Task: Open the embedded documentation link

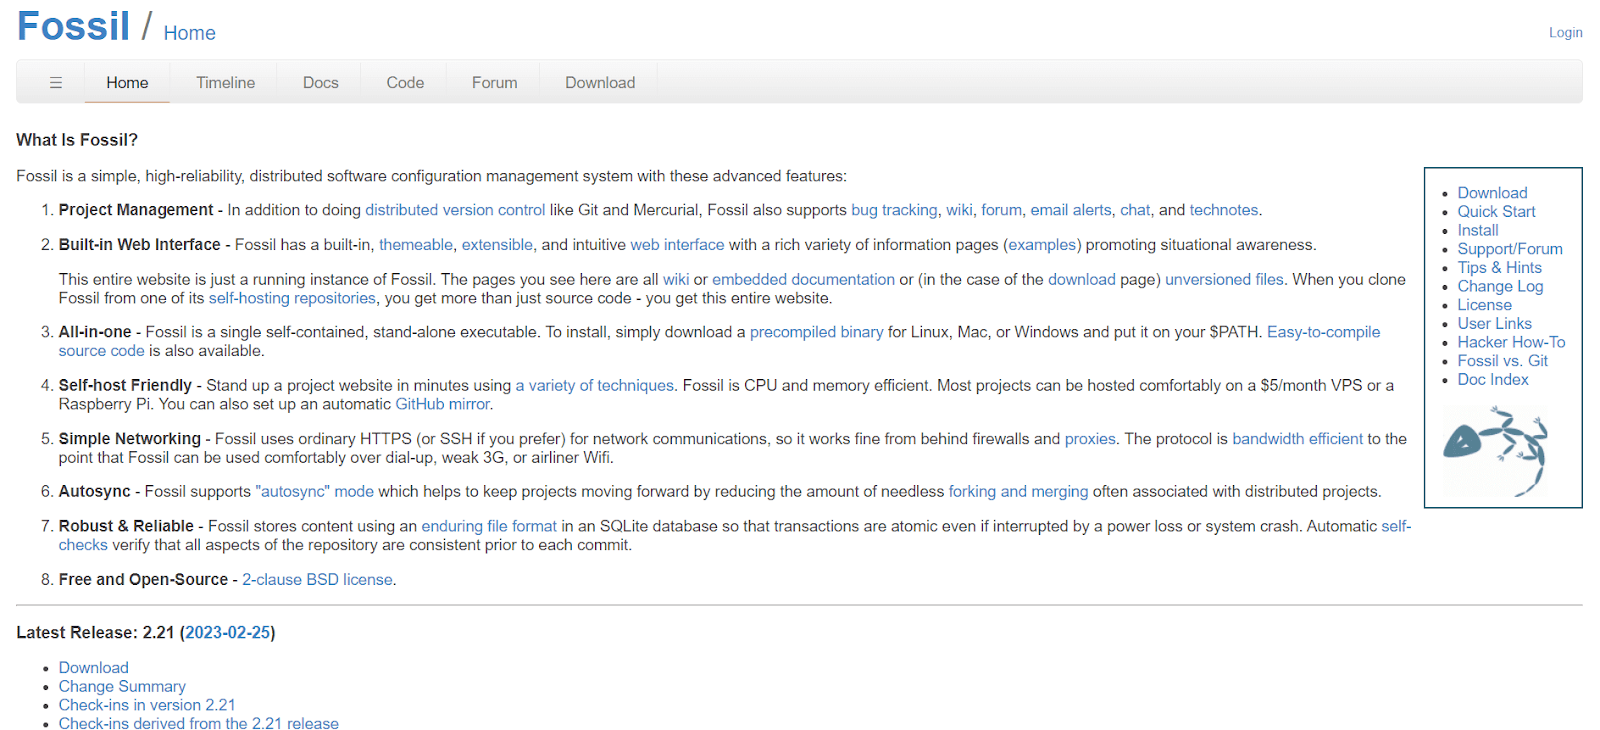Action: (x=803, y=280)
